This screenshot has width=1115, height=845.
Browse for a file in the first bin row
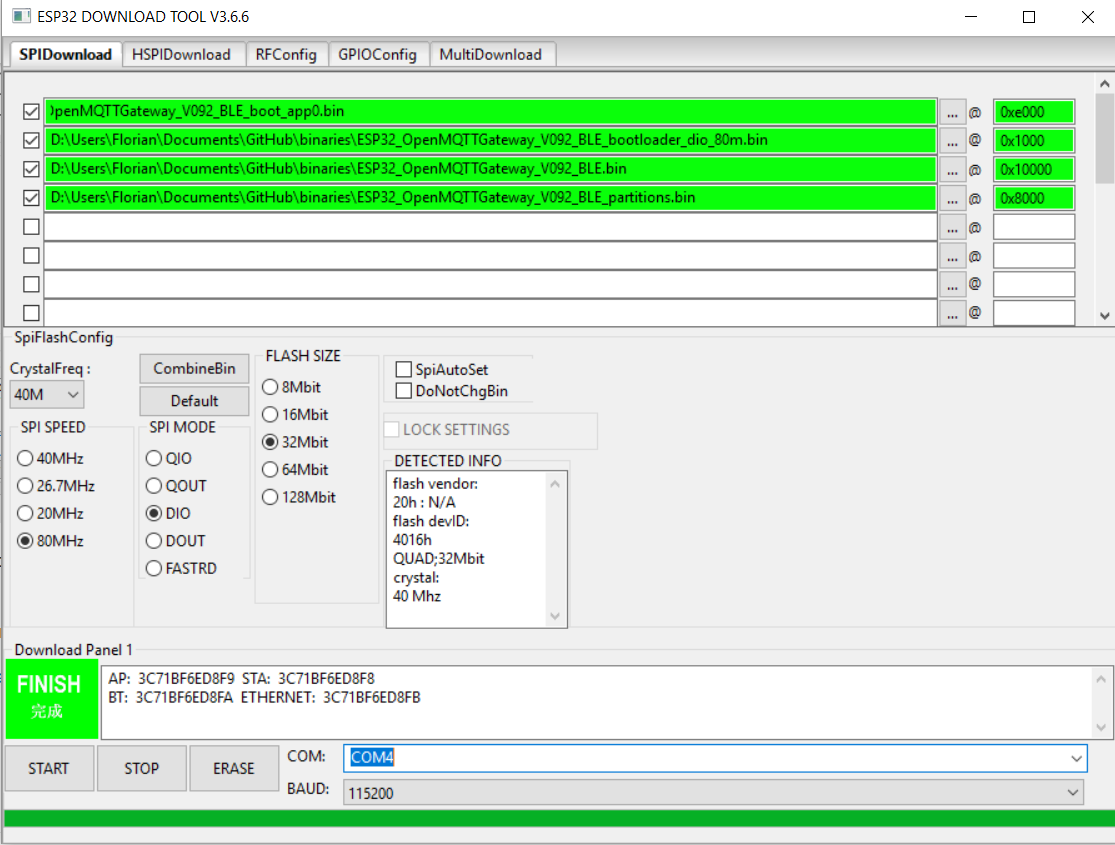[x=952, y=111]
